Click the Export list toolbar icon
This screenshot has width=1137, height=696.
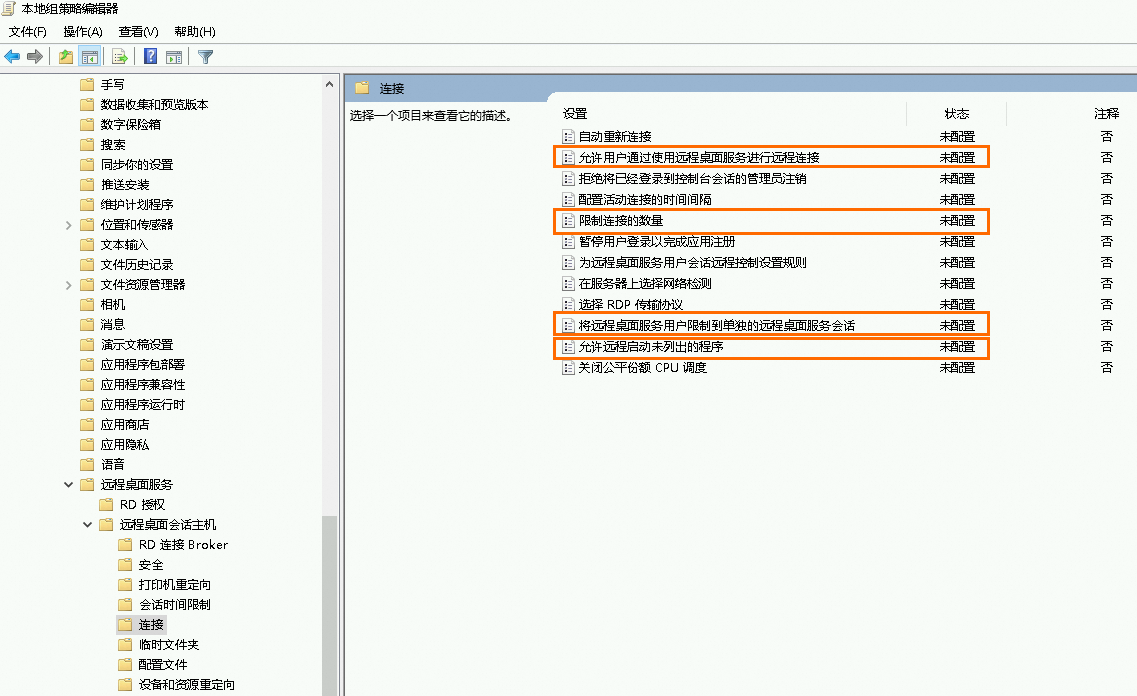[120, 57]
